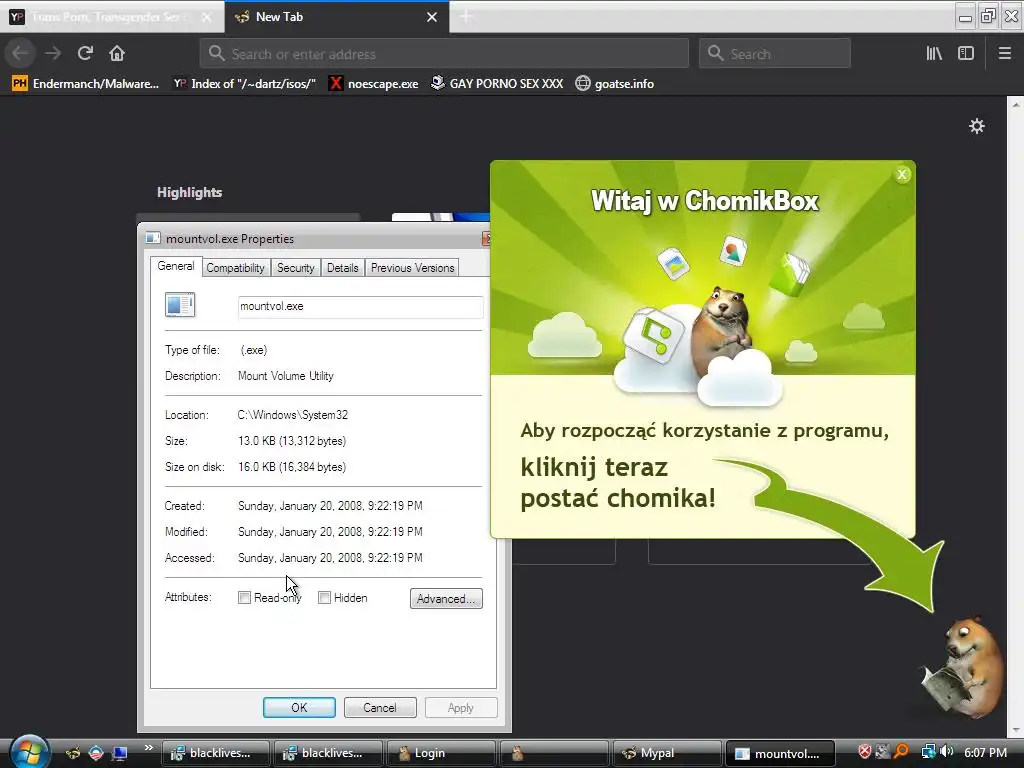
Task: Click the red security shield tray icon
Action: [865, 752]
